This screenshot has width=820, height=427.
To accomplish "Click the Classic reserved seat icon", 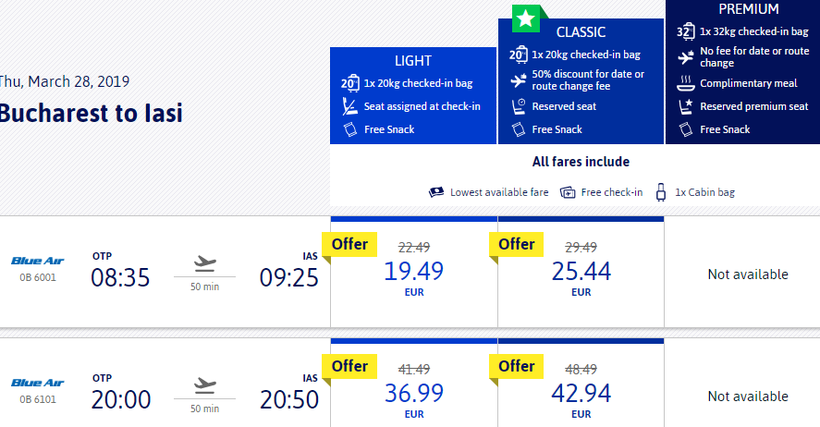I will tap(518, 106).
